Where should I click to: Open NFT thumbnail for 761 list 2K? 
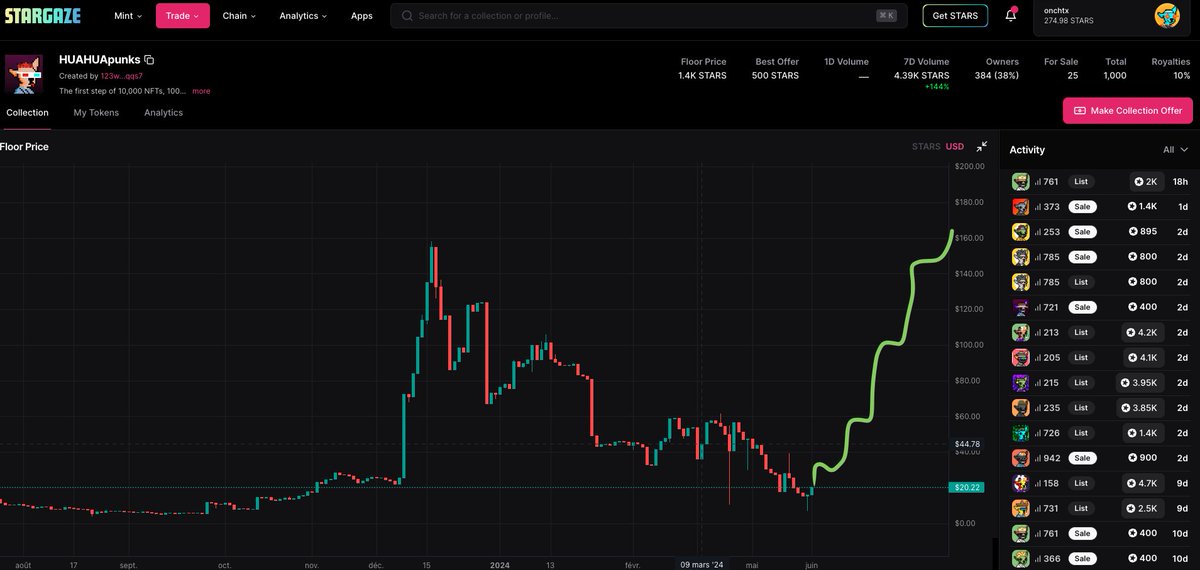pos(1021,182)
